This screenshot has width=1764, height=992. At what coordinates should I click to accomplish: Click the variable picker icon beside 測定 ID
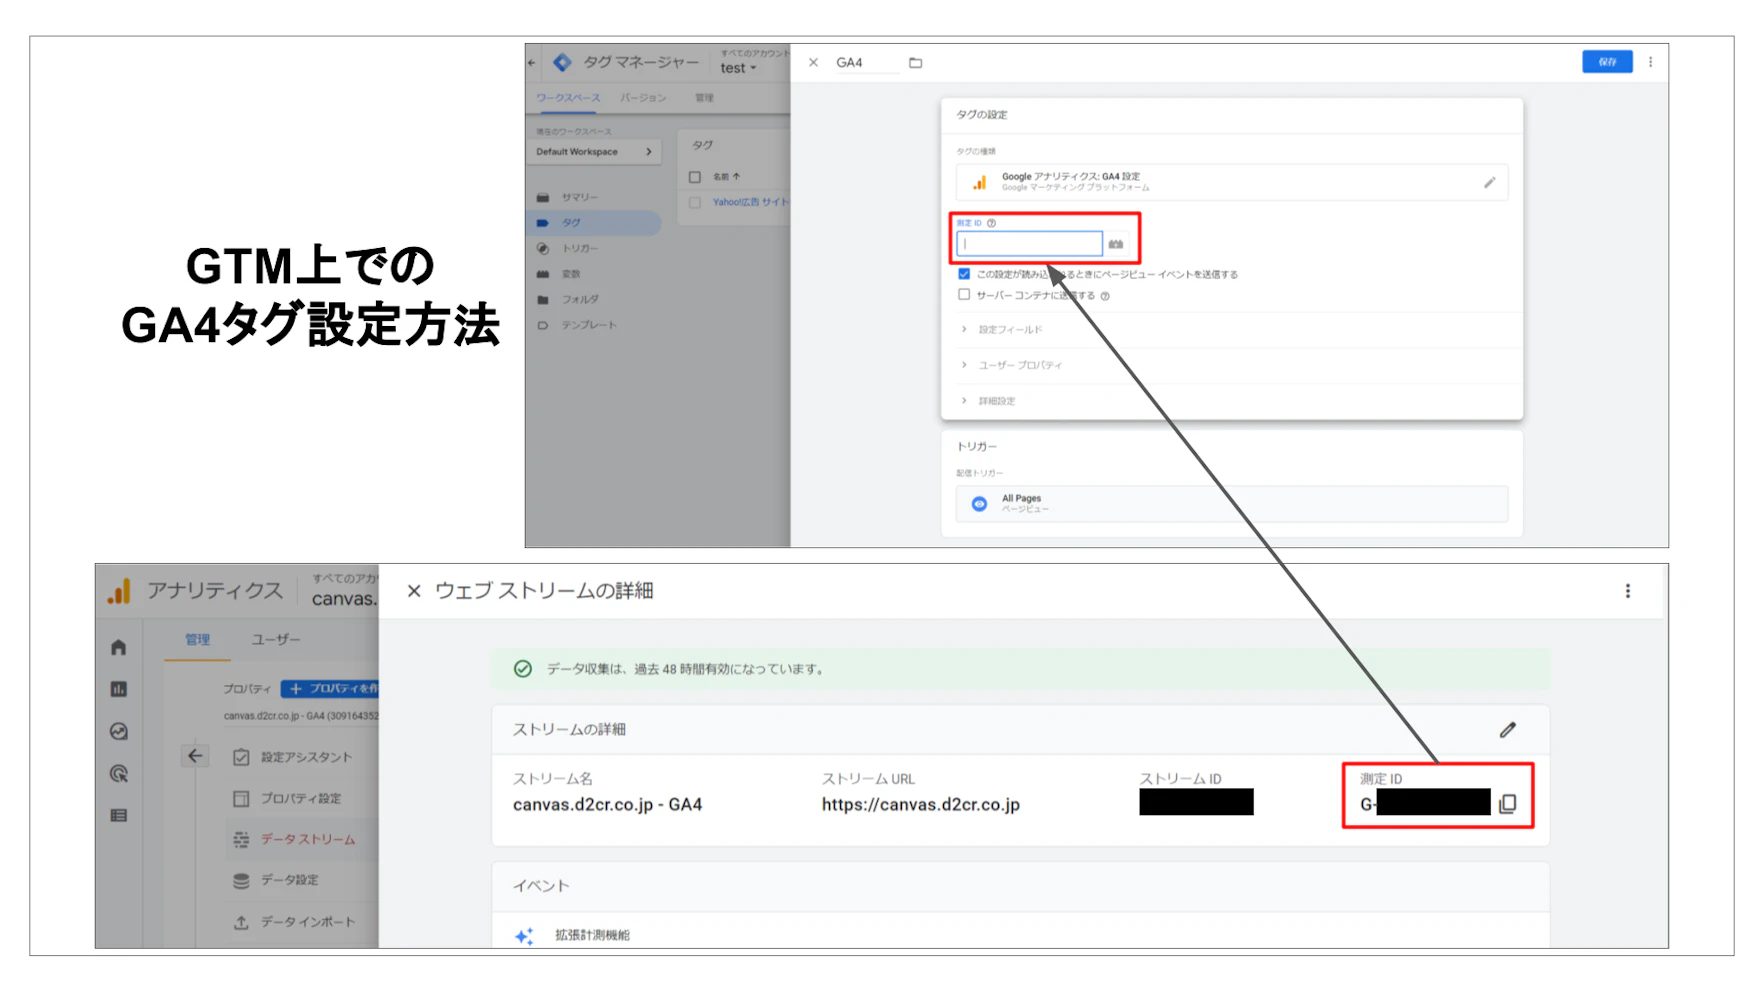click(x=1116, y=244)
